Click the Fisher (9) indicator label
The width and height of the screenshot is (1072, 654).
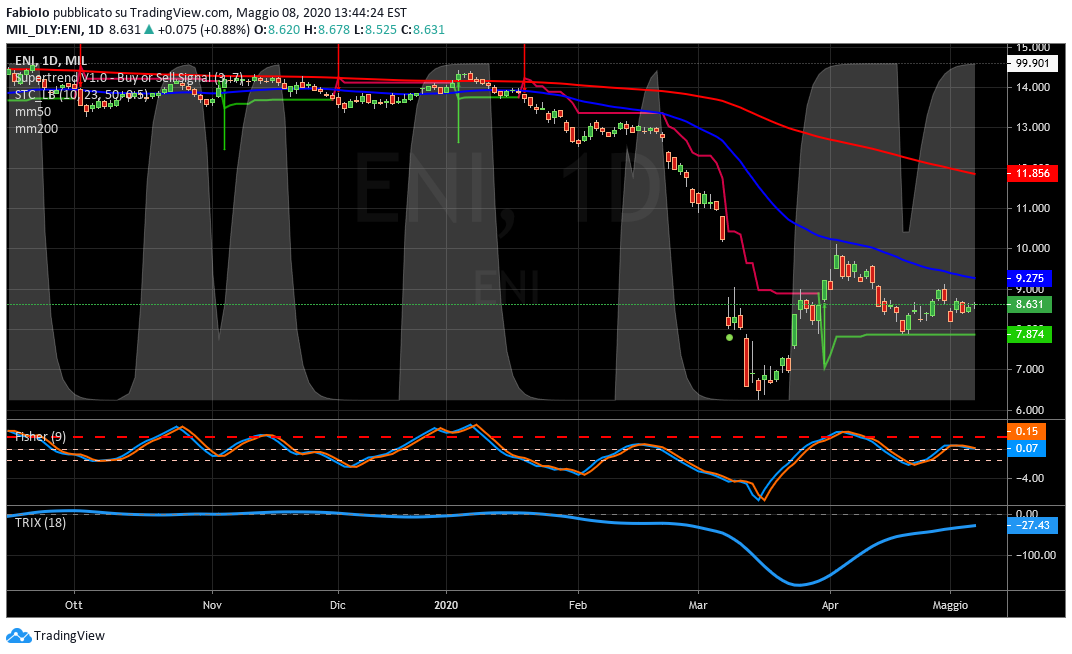point(40,436)
